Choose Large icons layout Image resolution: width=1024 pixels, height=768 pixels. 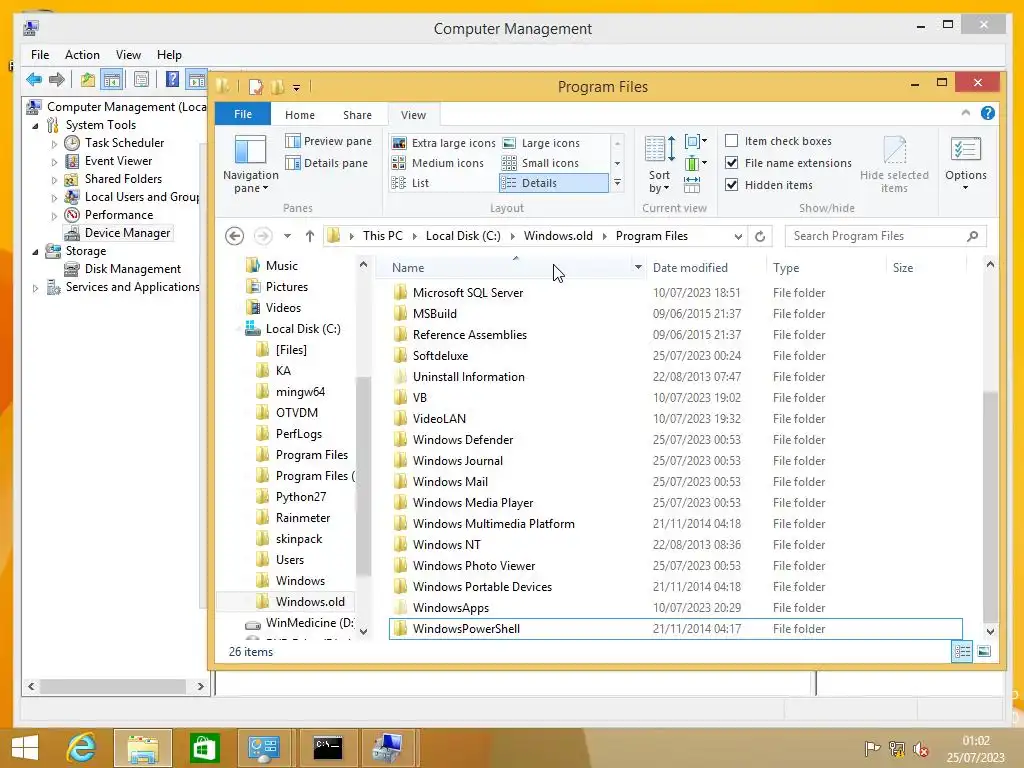click(541, 143)
